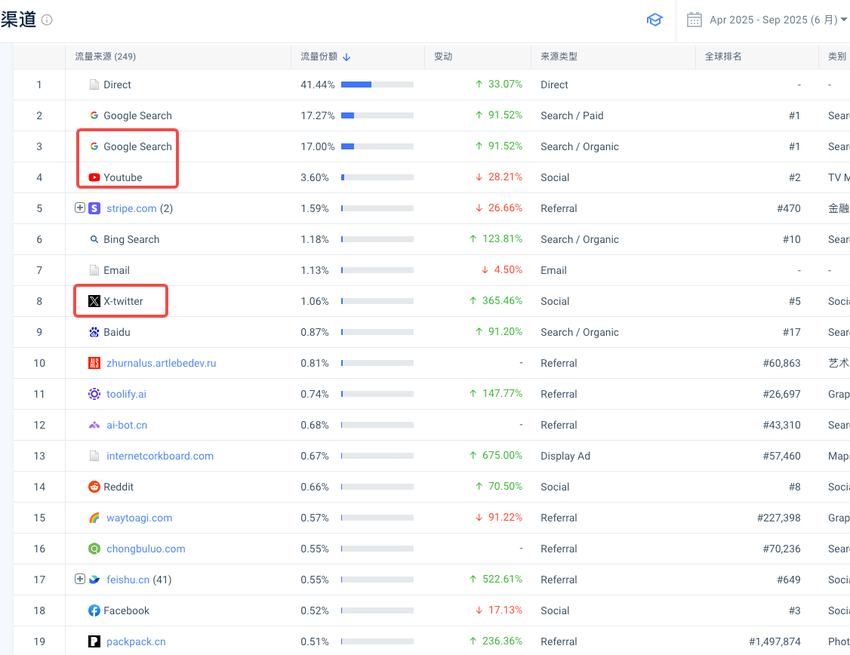850x655 pixels.
Task: Click the Email row document icon
Action: tap(94, 270)
